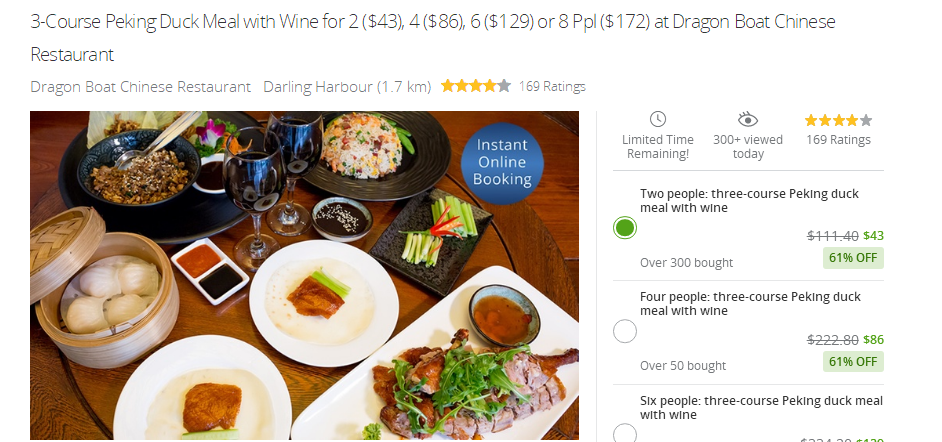Image resolution: width=942 pixels, height=442 pixels.
Task: Click the eye icon above 300+ viewed today
Action: [x=747, y=120]
